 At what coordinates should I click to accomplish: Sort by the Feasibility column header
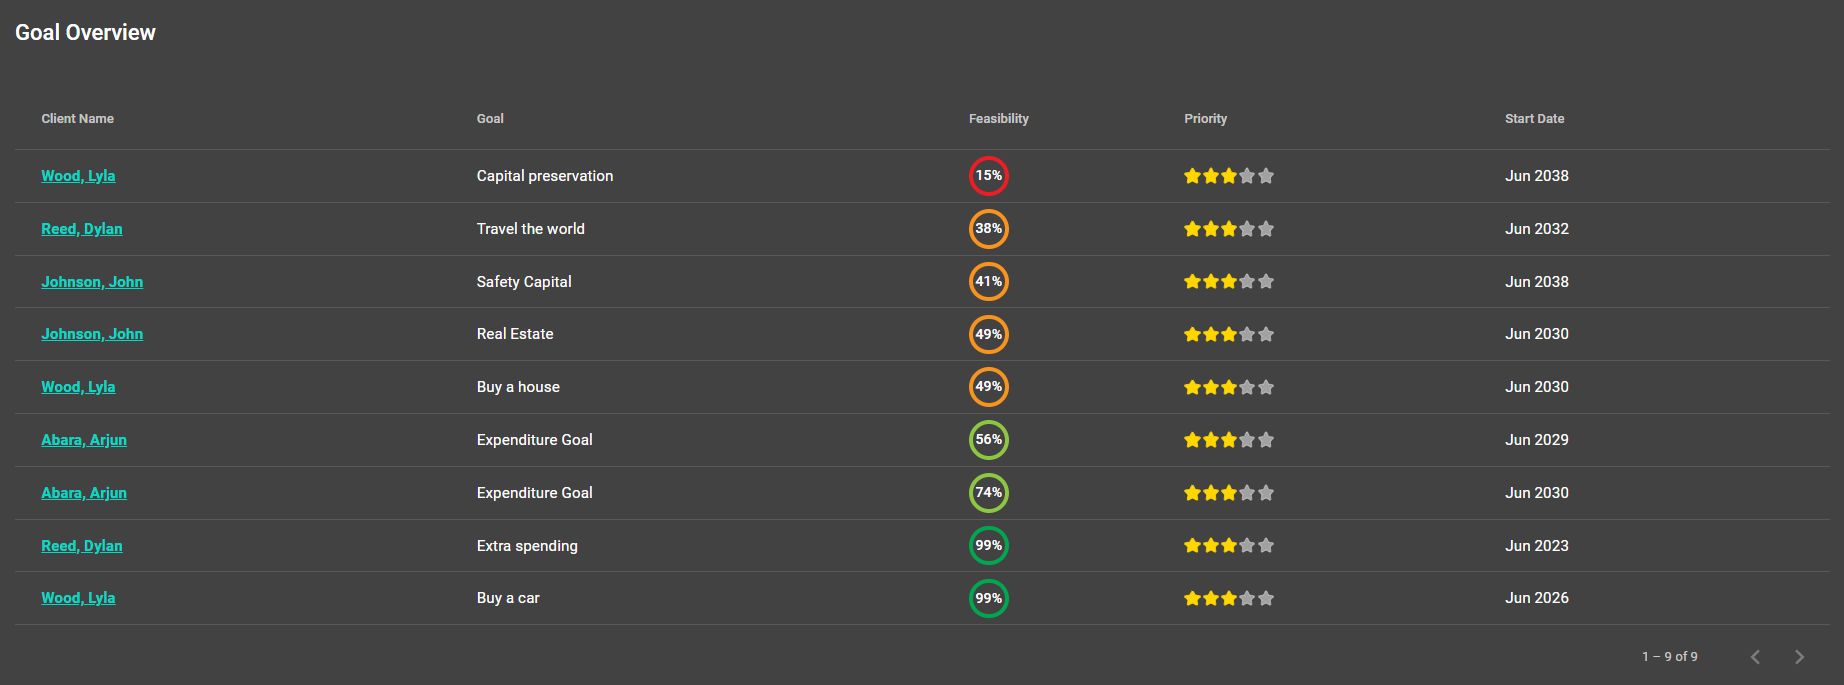[x=998, y=118]
